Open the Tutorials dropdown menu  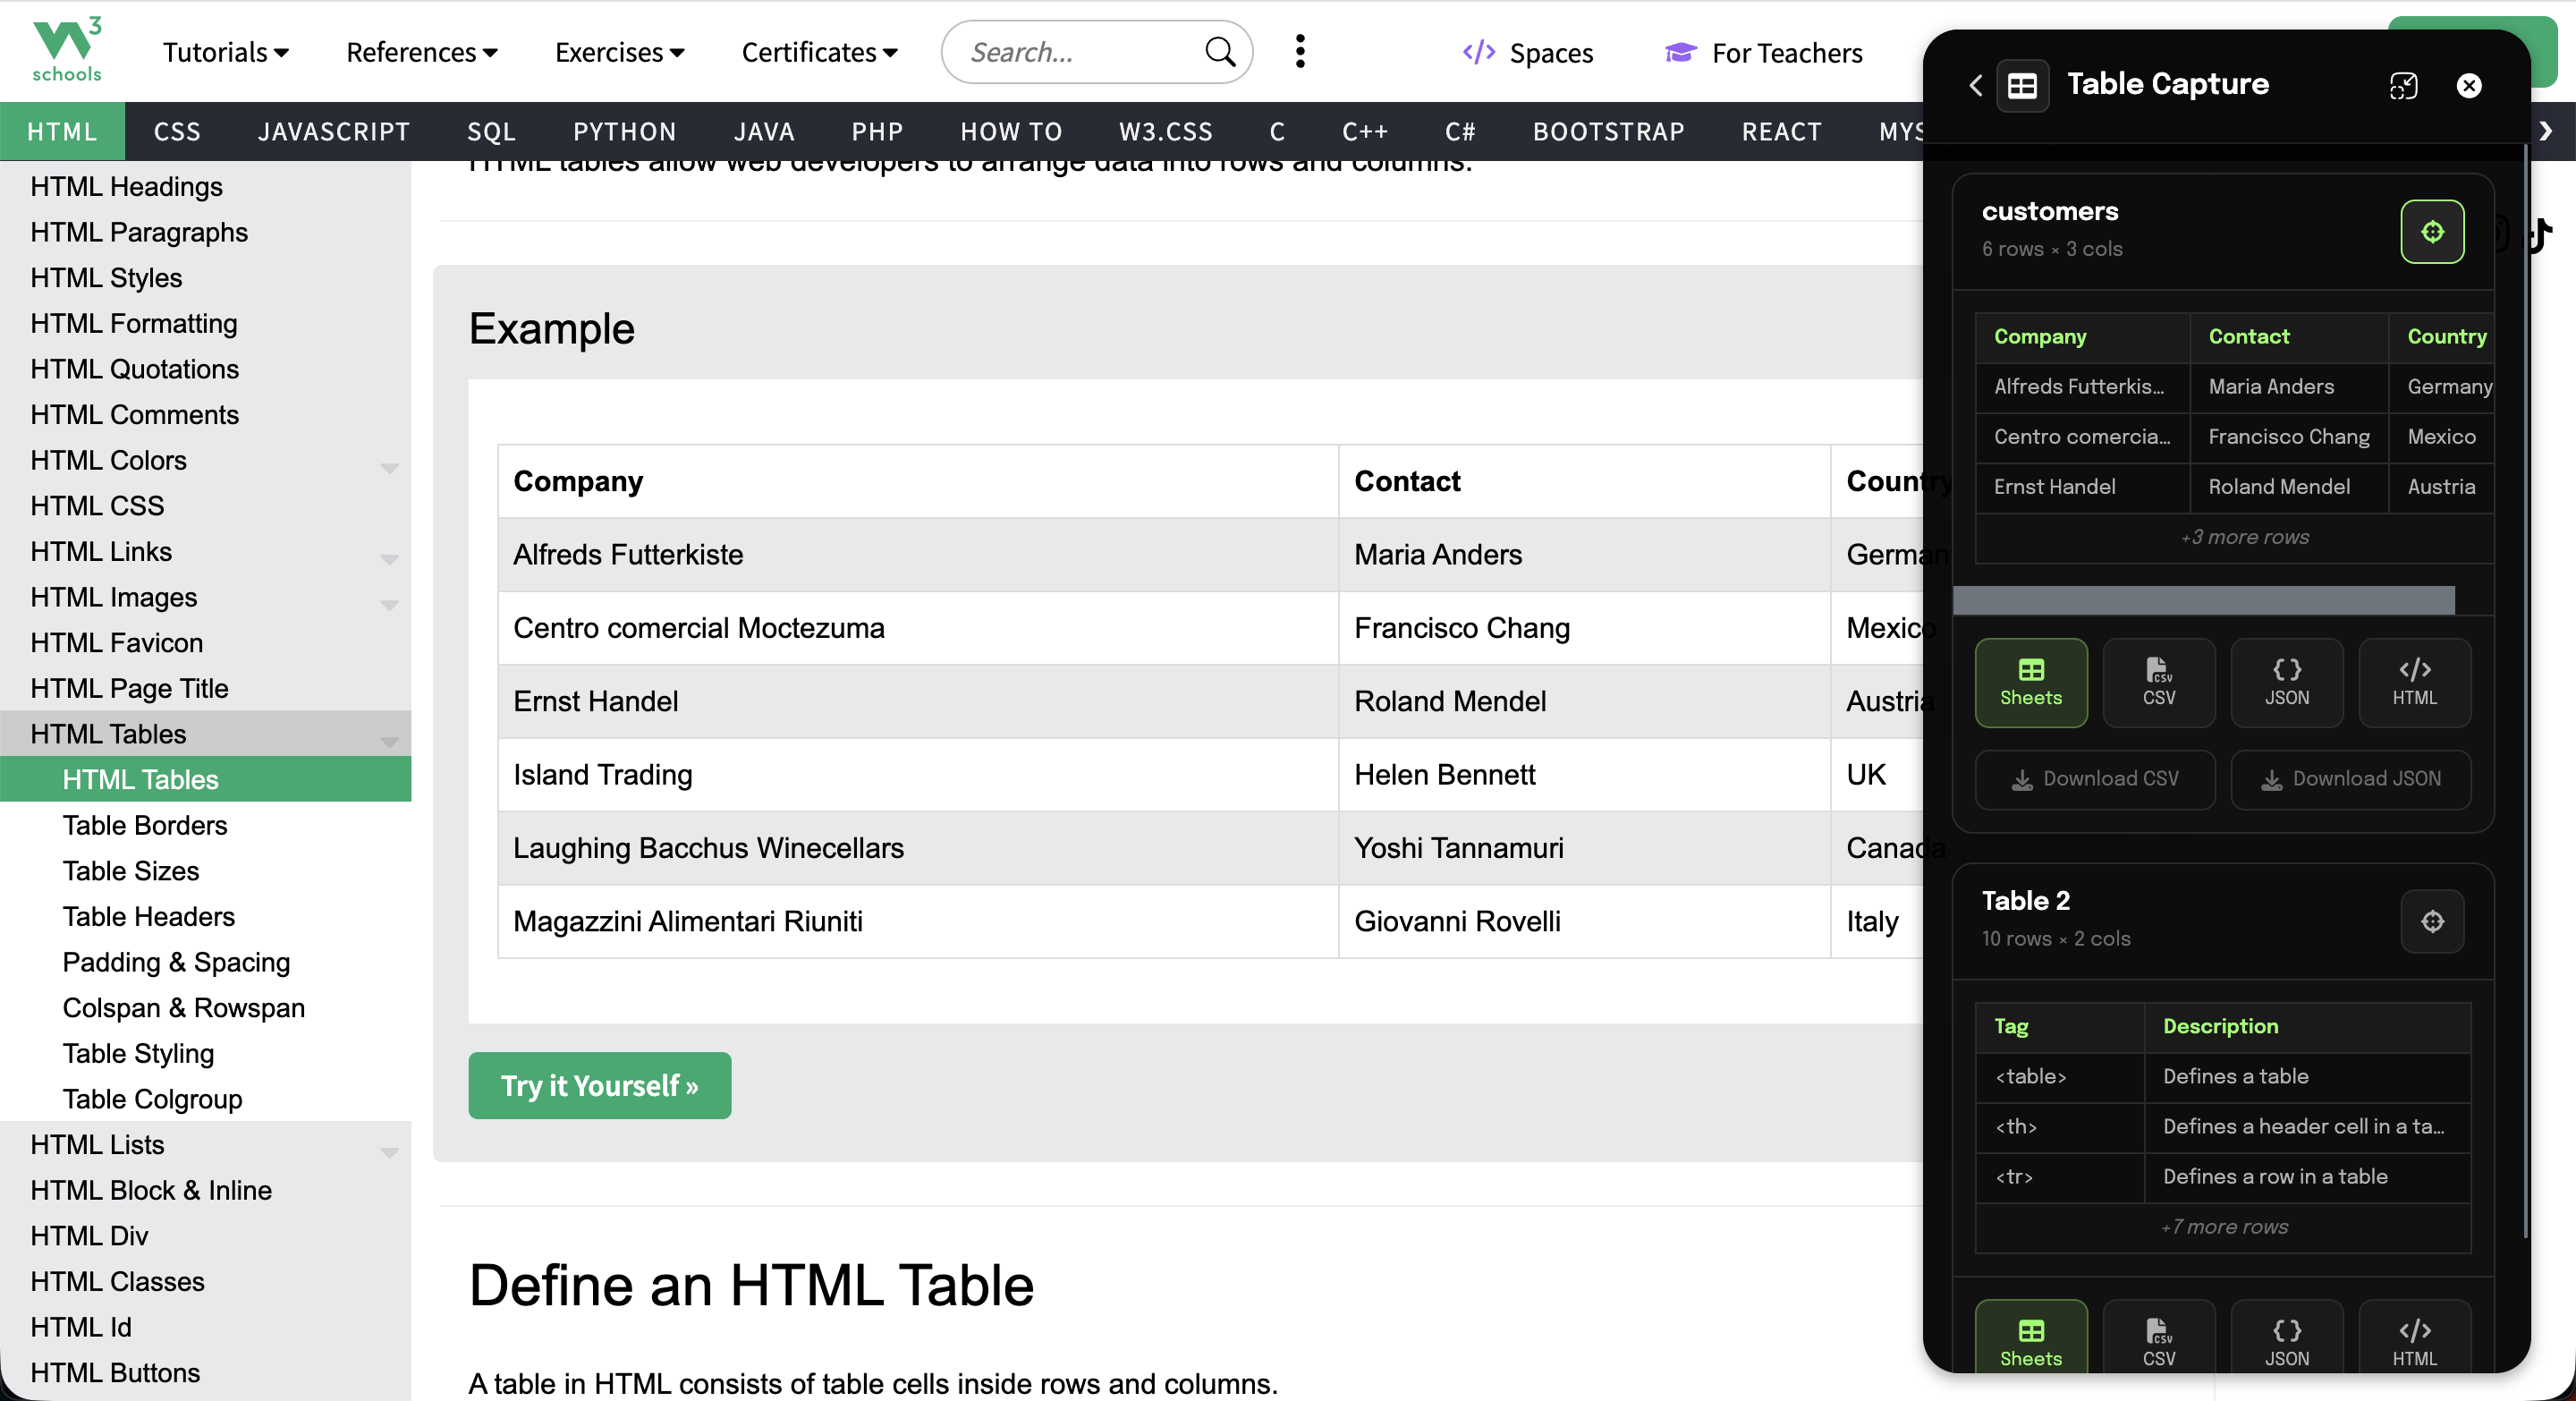225,52
